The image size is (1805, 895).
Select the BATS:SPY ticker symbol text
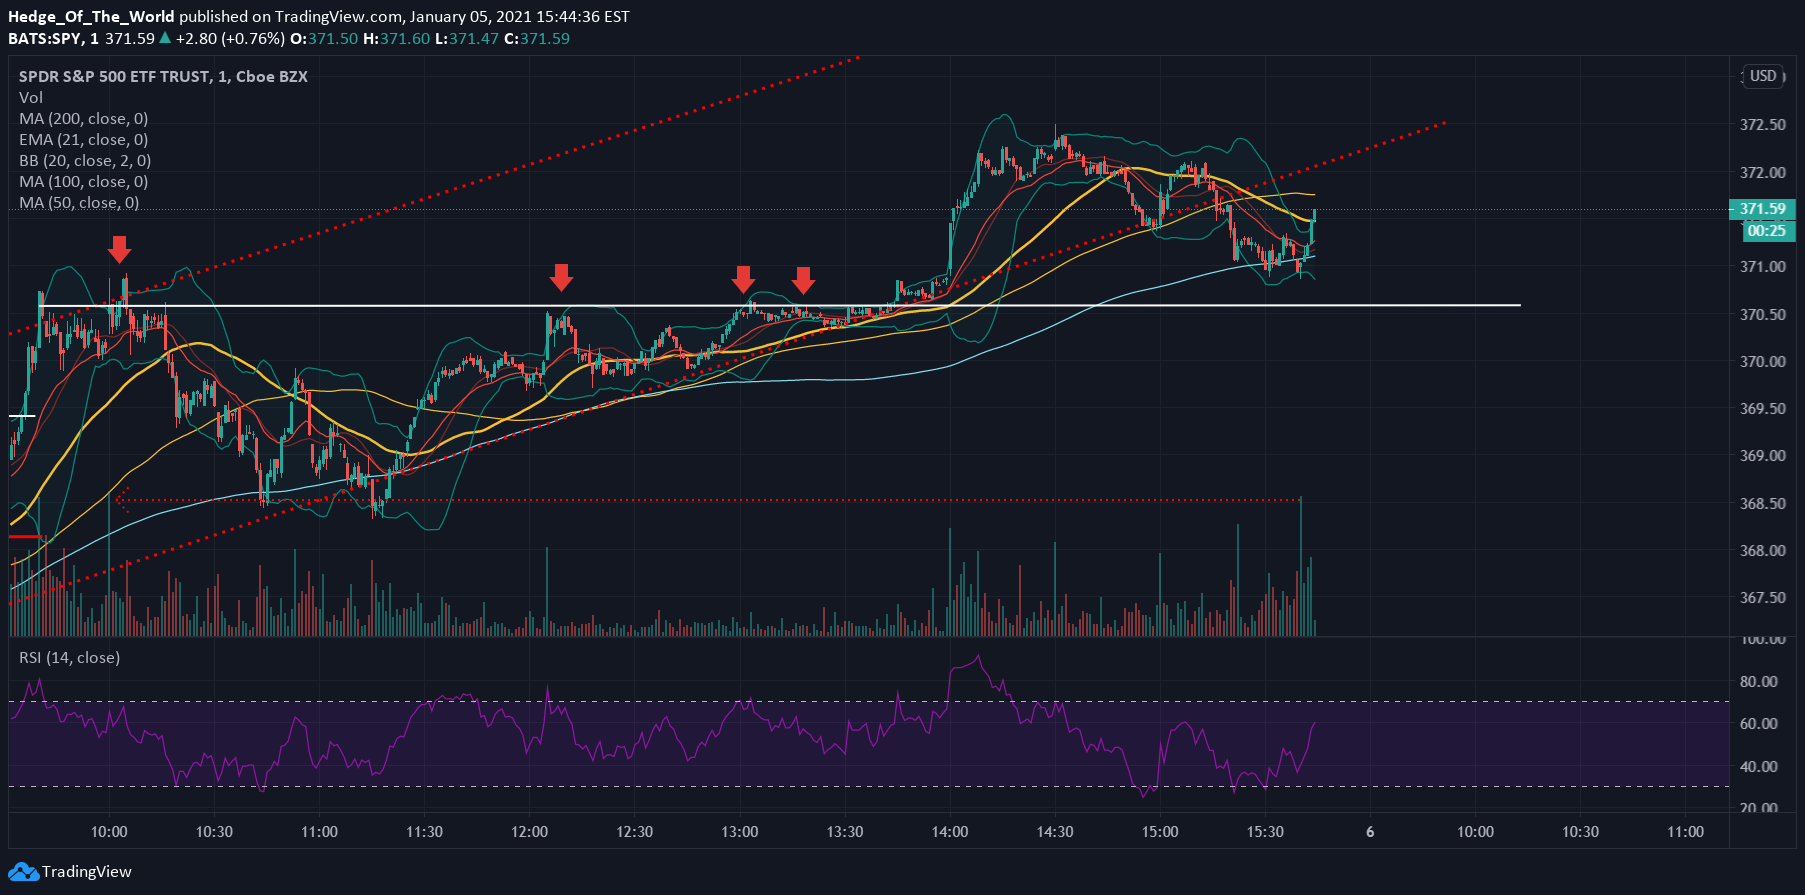tap(46, 39)
